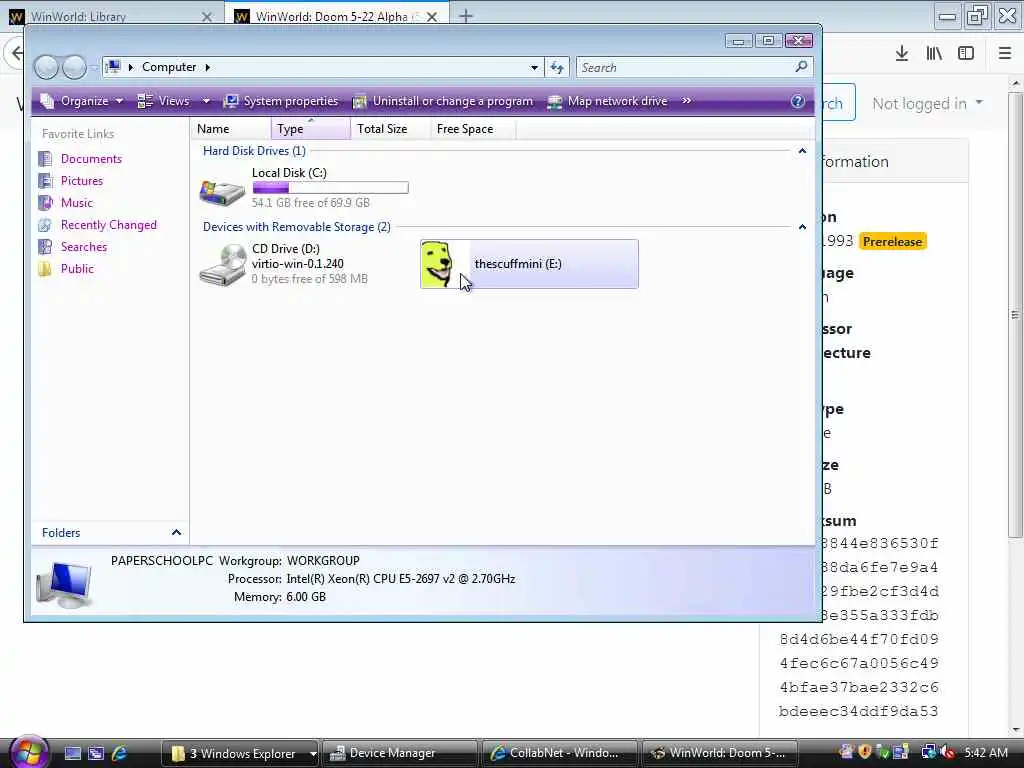Switch to Device Manager in taskbar
1024x768 pixels.
(398, 754)
